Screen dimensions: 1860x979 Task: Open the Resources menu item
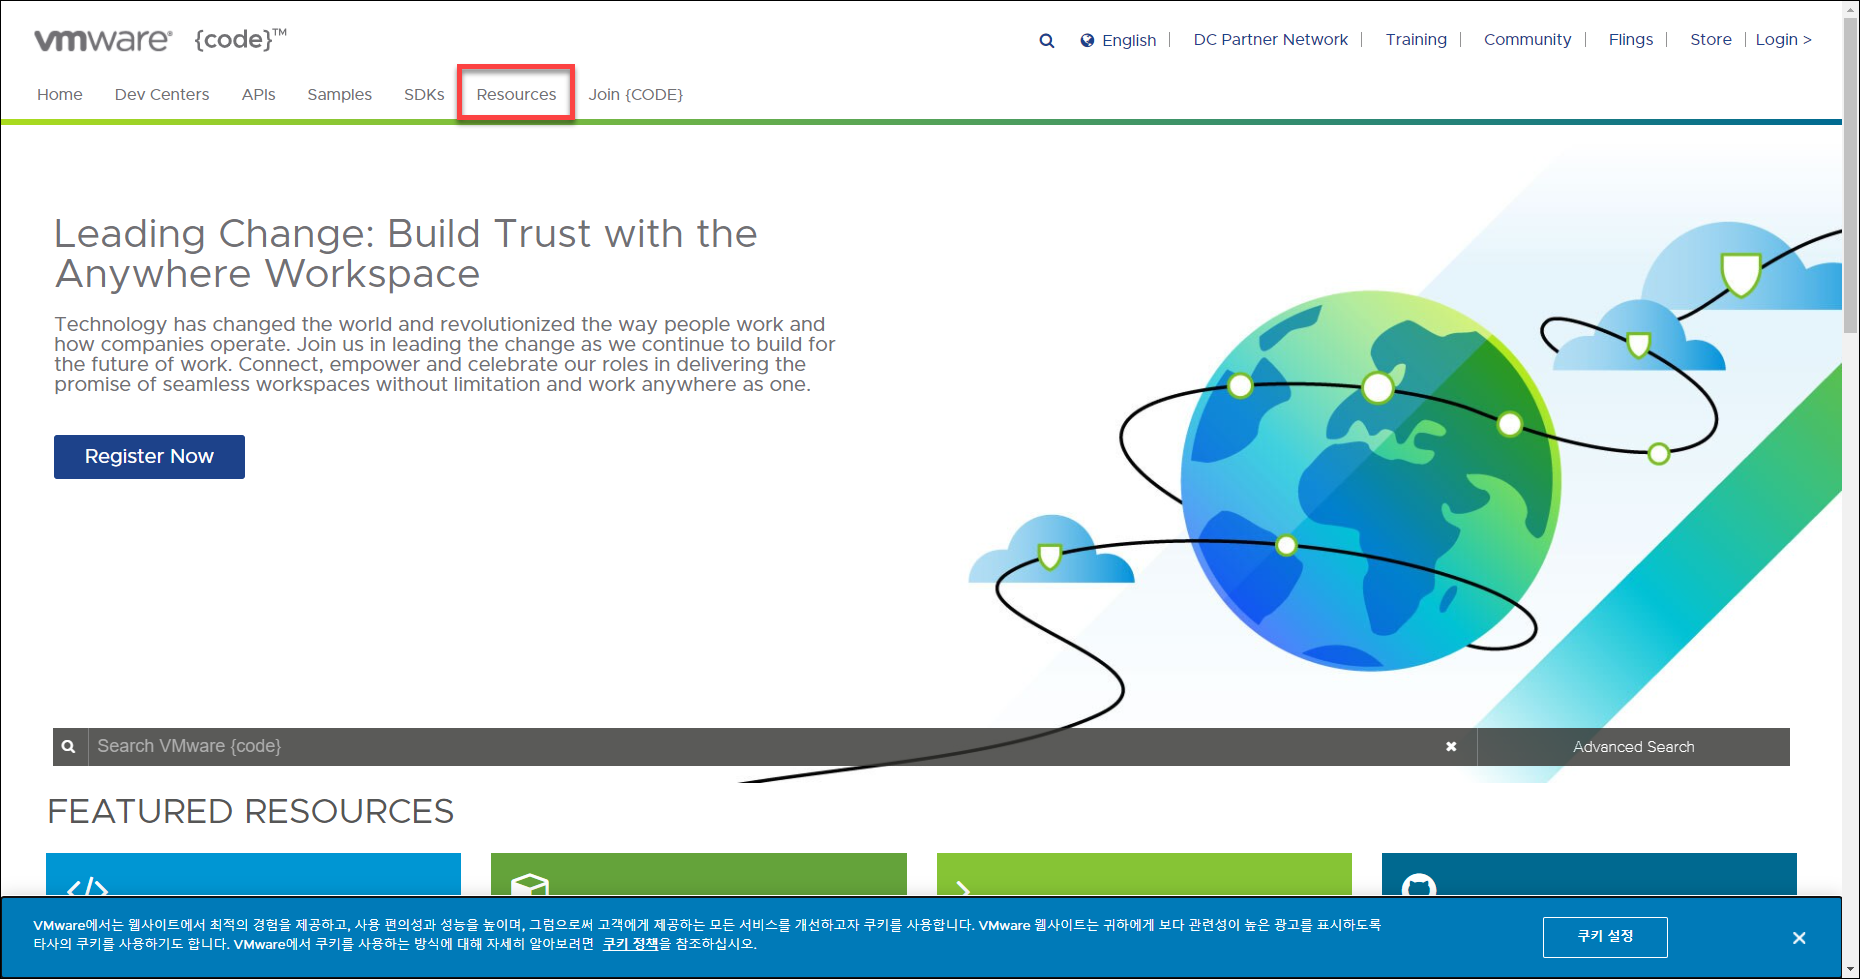coord(516,95)
